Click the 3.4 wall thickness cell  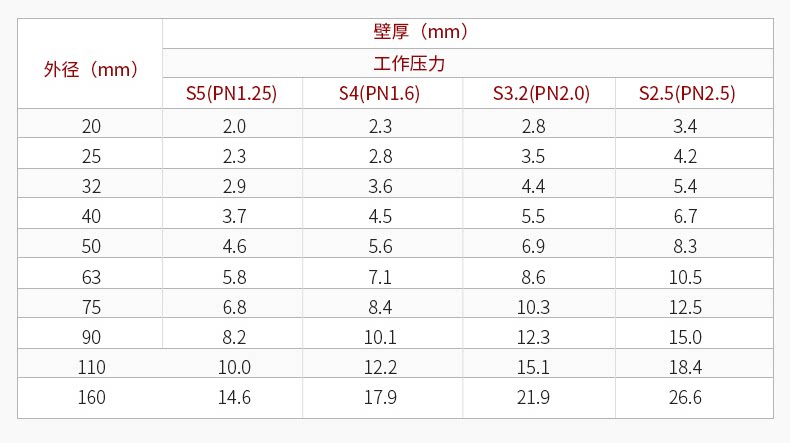click(x=686, y=126)
